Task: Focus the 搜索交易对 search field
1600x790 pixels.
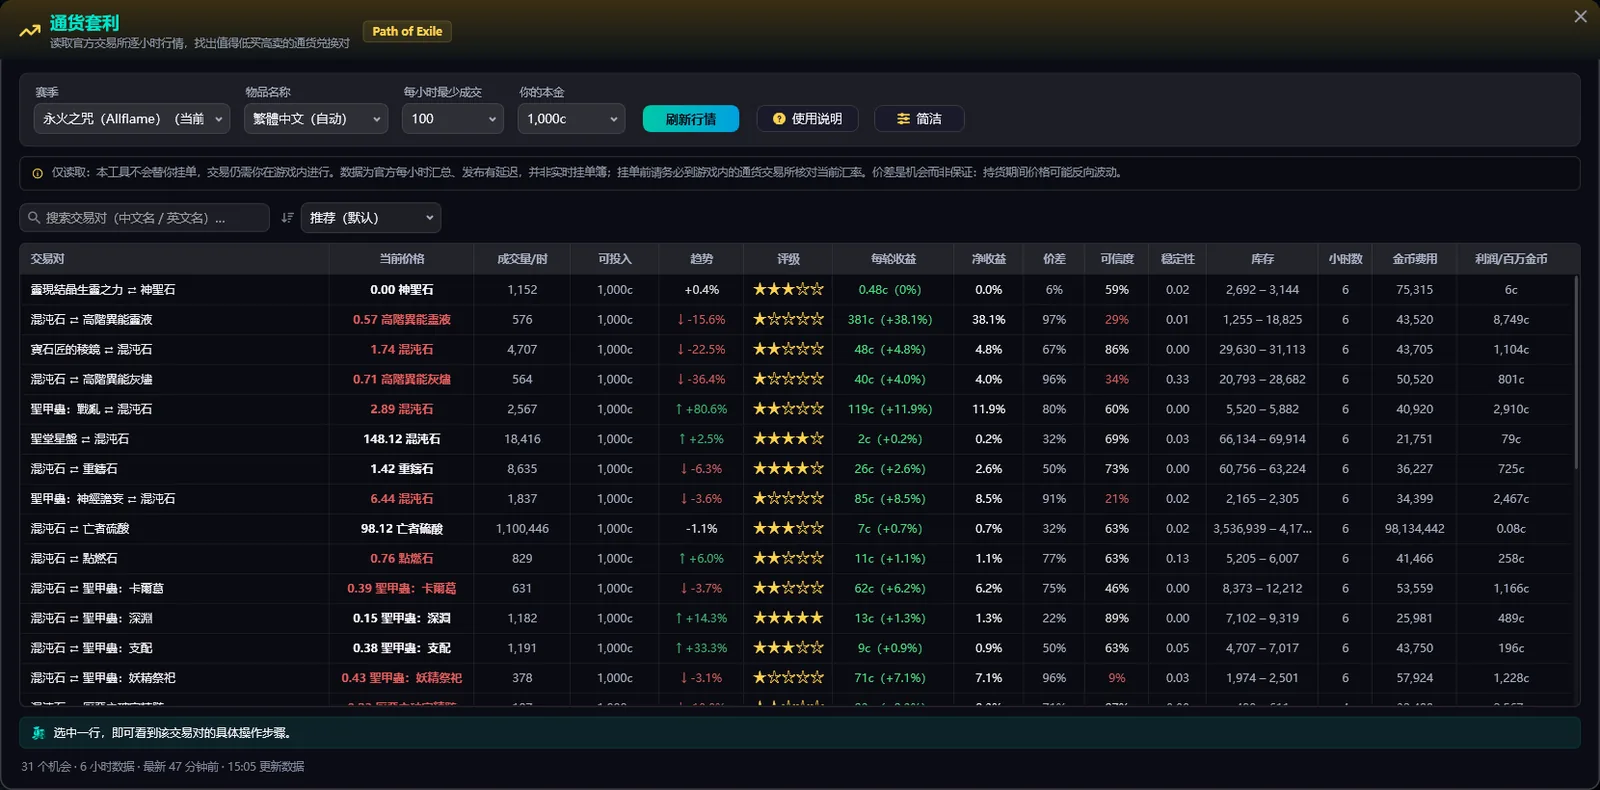Action: (145, 218)
